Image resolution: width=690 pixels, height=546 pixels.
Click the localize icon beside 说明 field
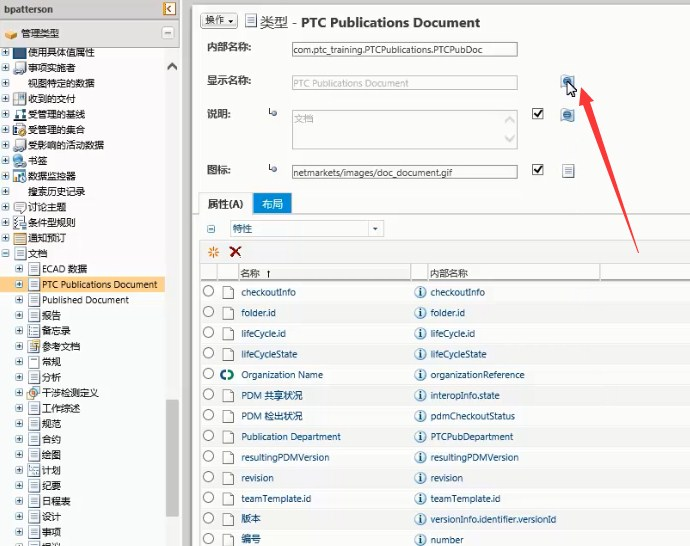coord(568,115)
